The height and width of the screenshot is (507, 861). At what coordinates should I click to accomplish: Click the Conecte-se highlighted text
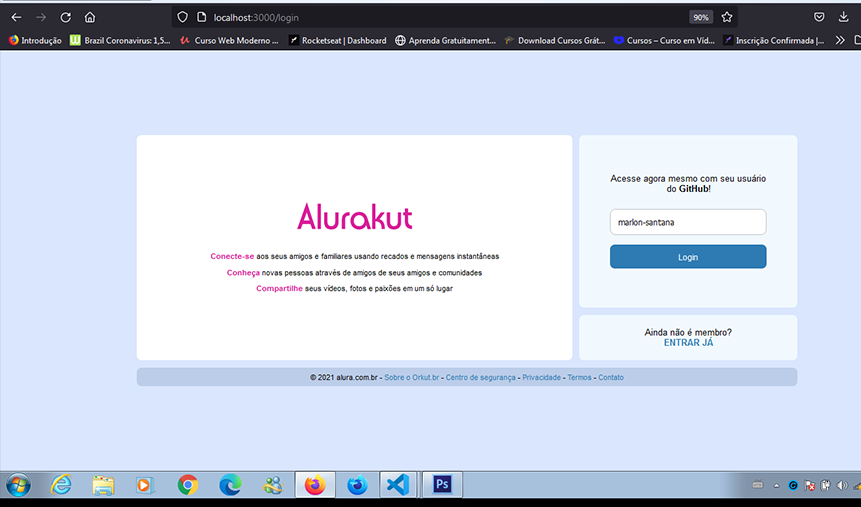[232, 257]
